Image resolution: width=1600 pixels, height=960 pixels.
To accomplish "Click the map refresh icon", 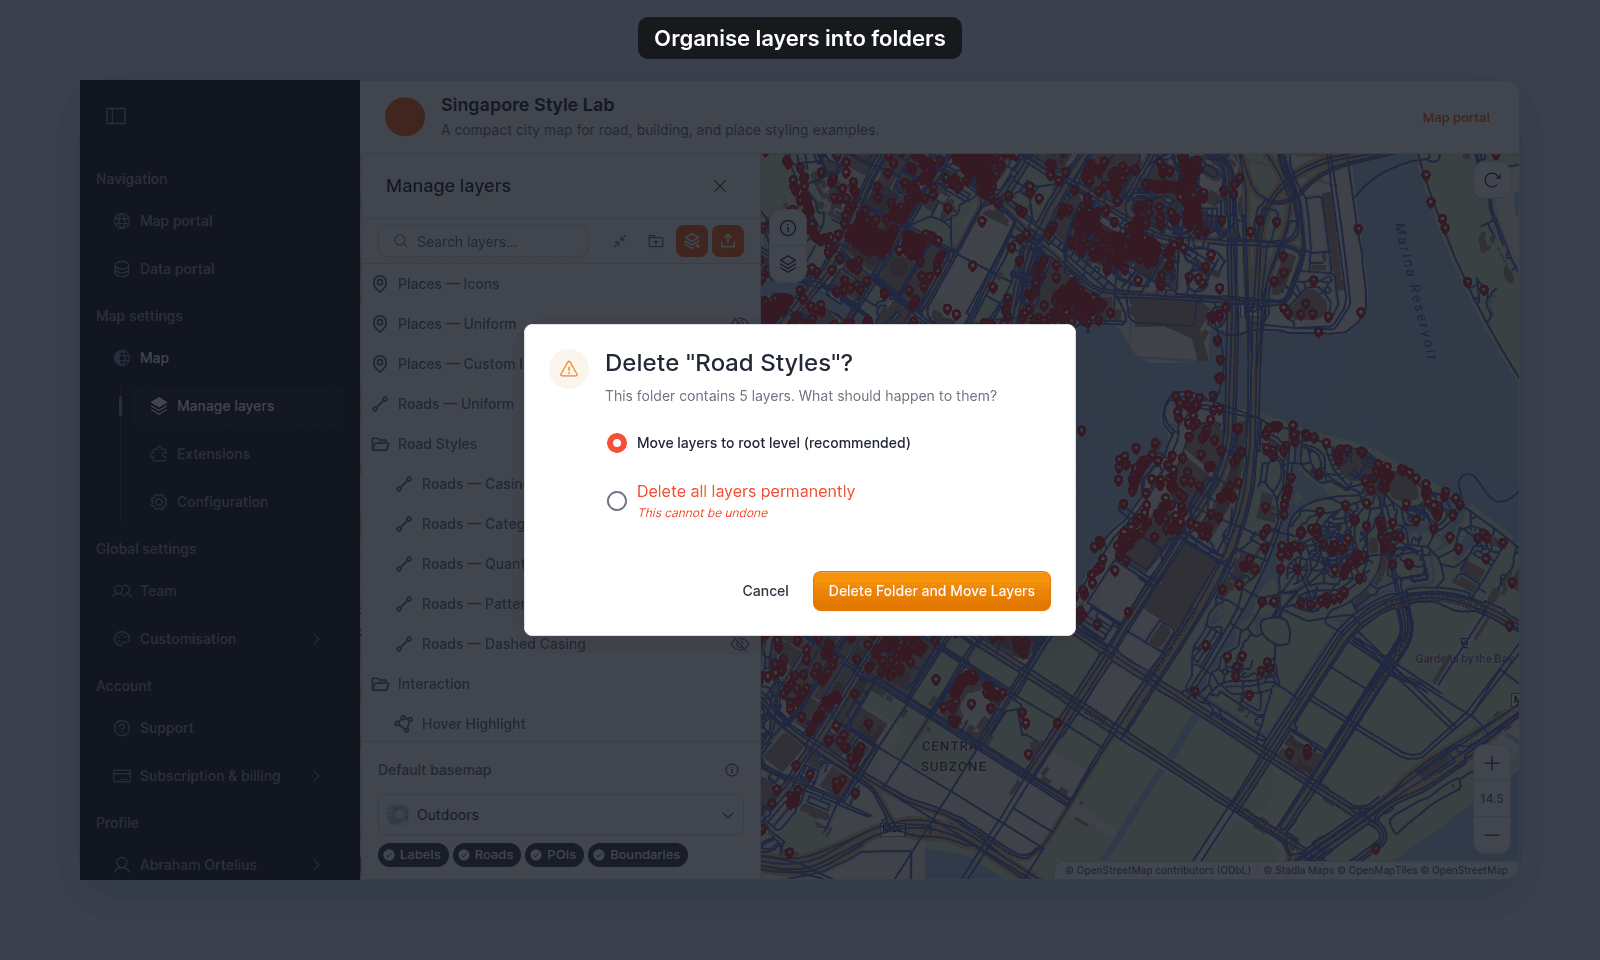I will pyautogui.click(x=1492, y=180).
